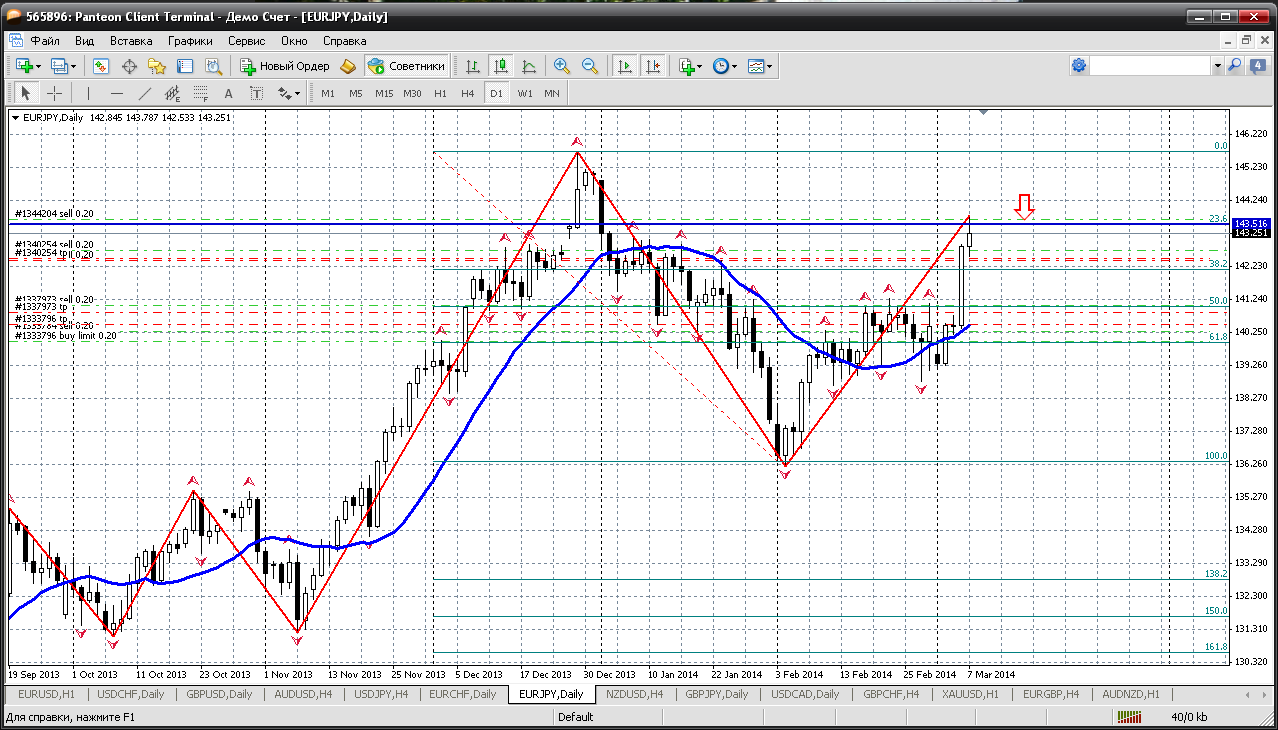
Task: Draw a trendline with the diagonal line tool
Action: 145,93
